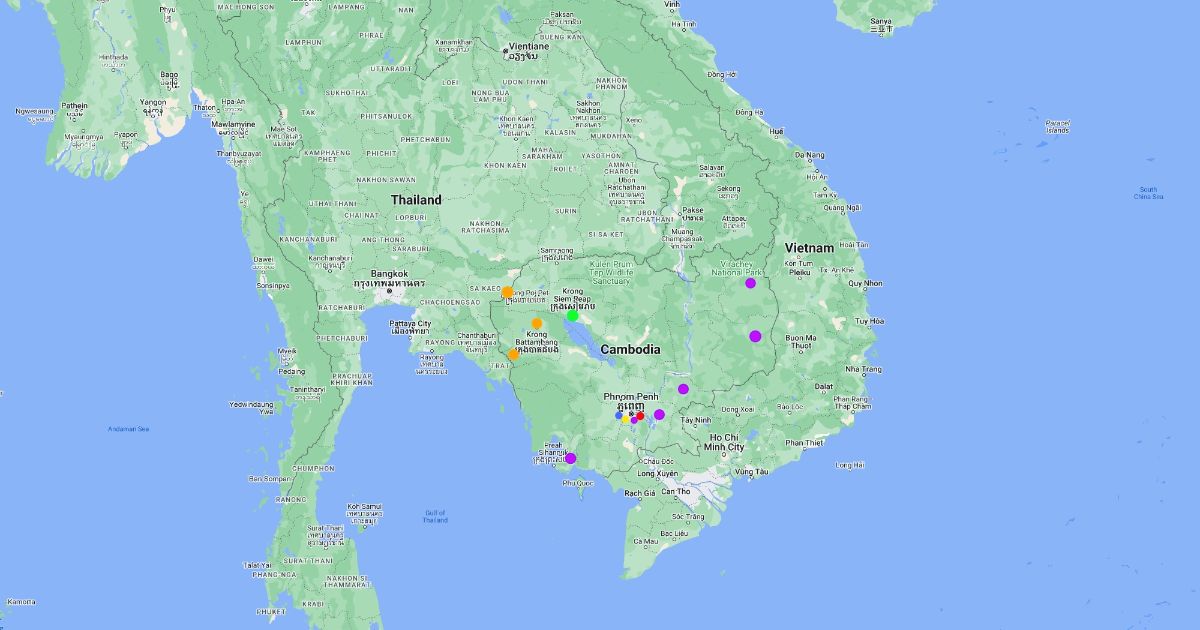This screenshot has width=1200, height=630.
Task: Click the Quy Nhon label
Action: 866,283
